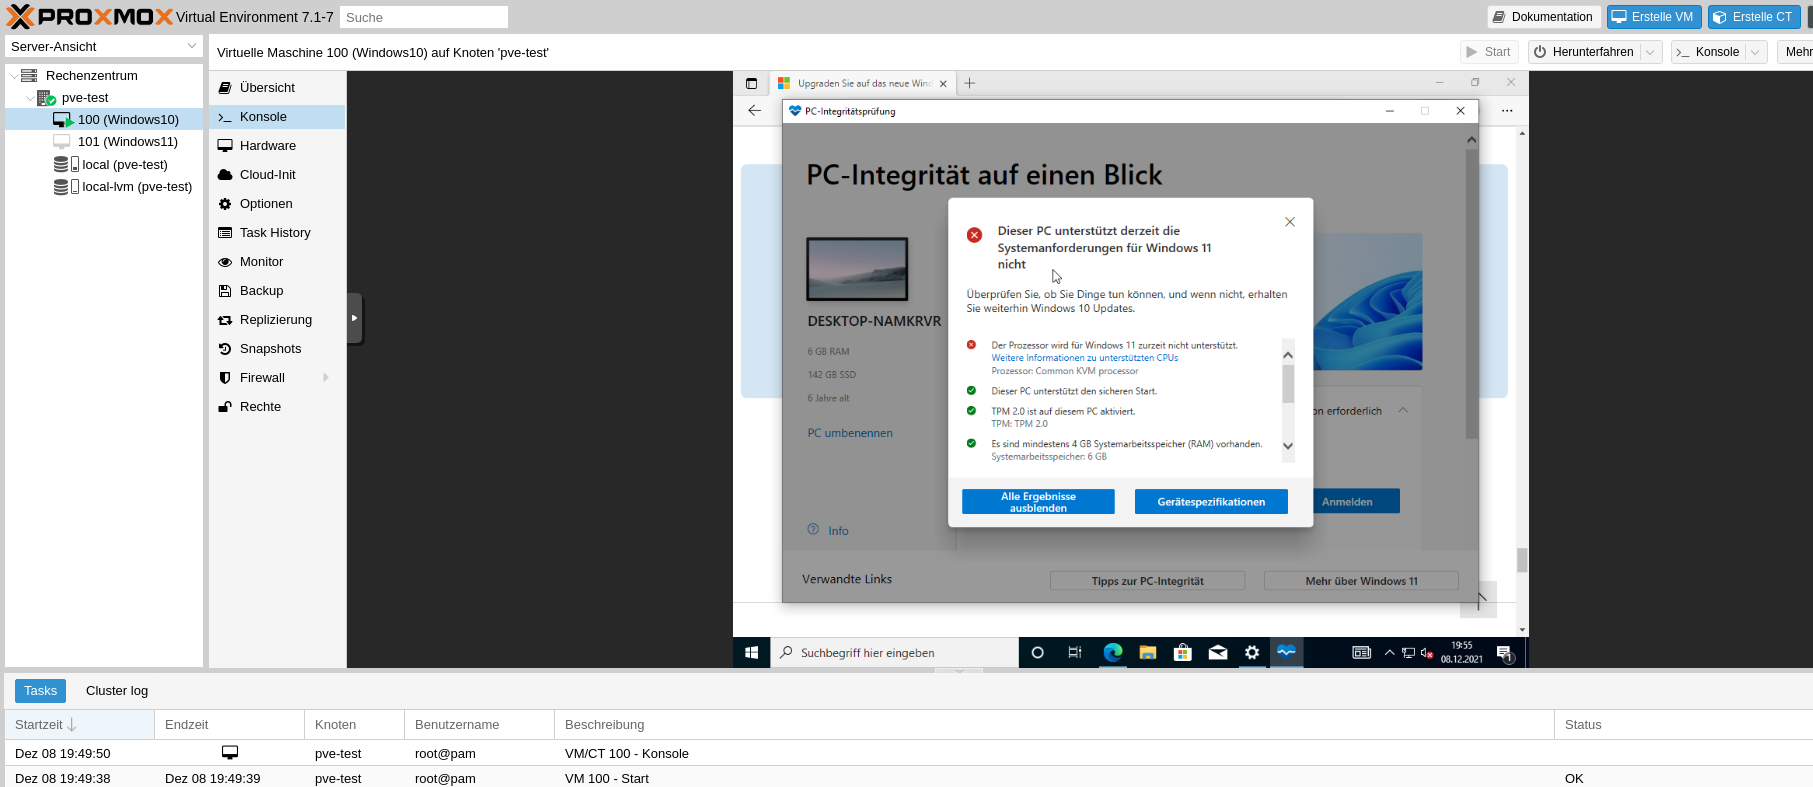
Task: Collapse the pve-test node expander
Action: coord(29,98)
